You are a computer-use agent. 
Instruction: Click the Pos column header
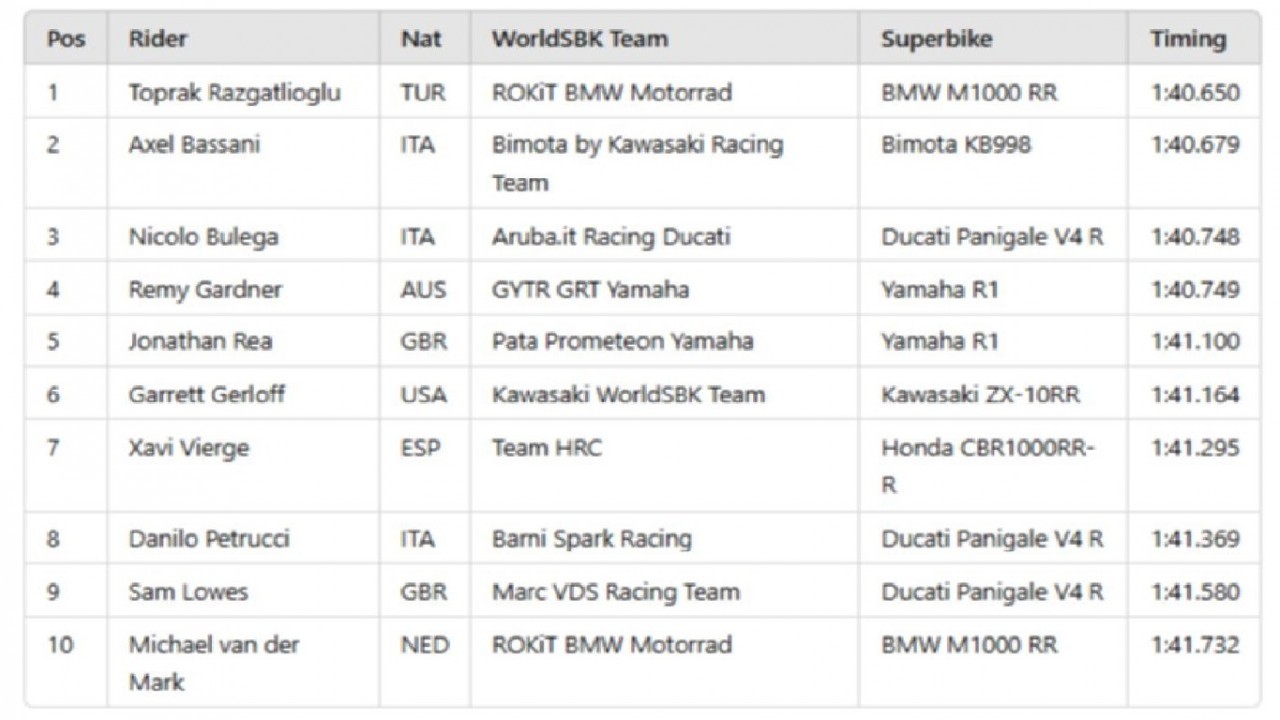(66, 40)
